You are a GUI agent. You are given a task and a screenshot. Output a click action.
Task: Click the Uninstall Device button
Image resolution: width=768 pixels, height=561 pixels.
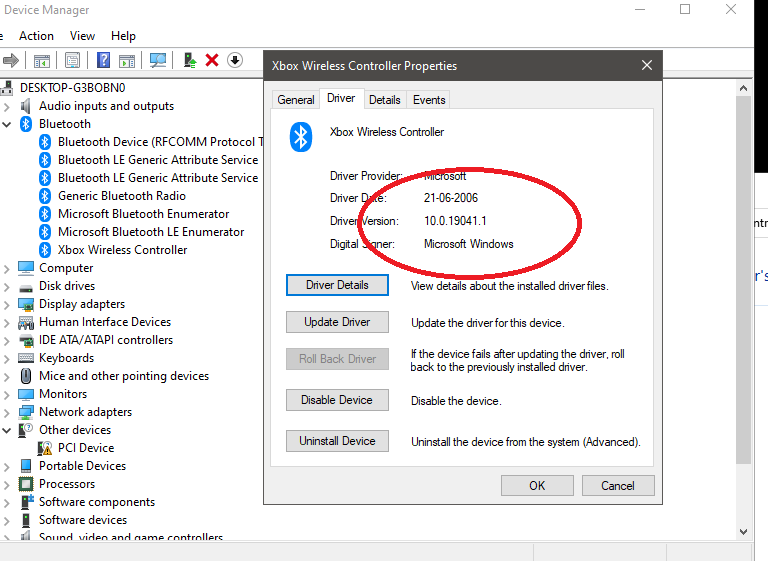pos(337,441)
